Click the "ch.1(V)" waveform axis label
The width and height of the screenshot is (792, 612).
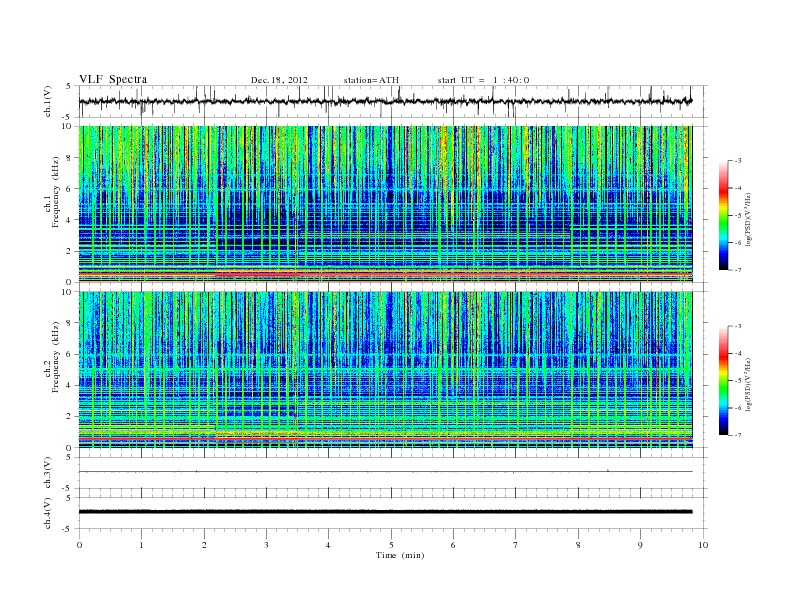click(48, 101)
